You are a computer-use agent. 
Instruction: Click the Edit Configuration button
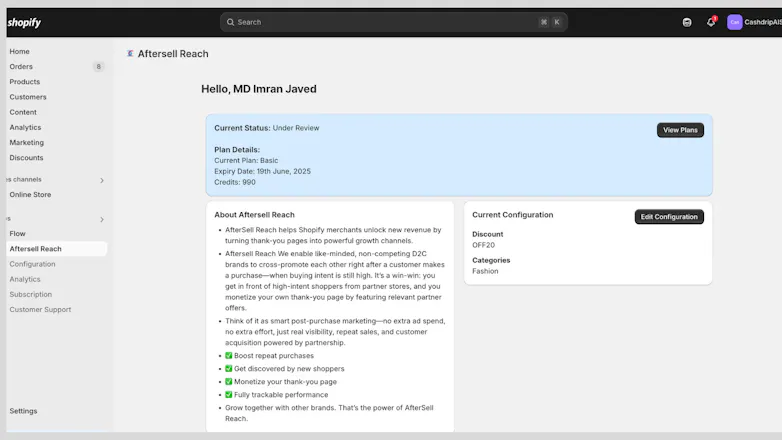[x=669, y=217]
